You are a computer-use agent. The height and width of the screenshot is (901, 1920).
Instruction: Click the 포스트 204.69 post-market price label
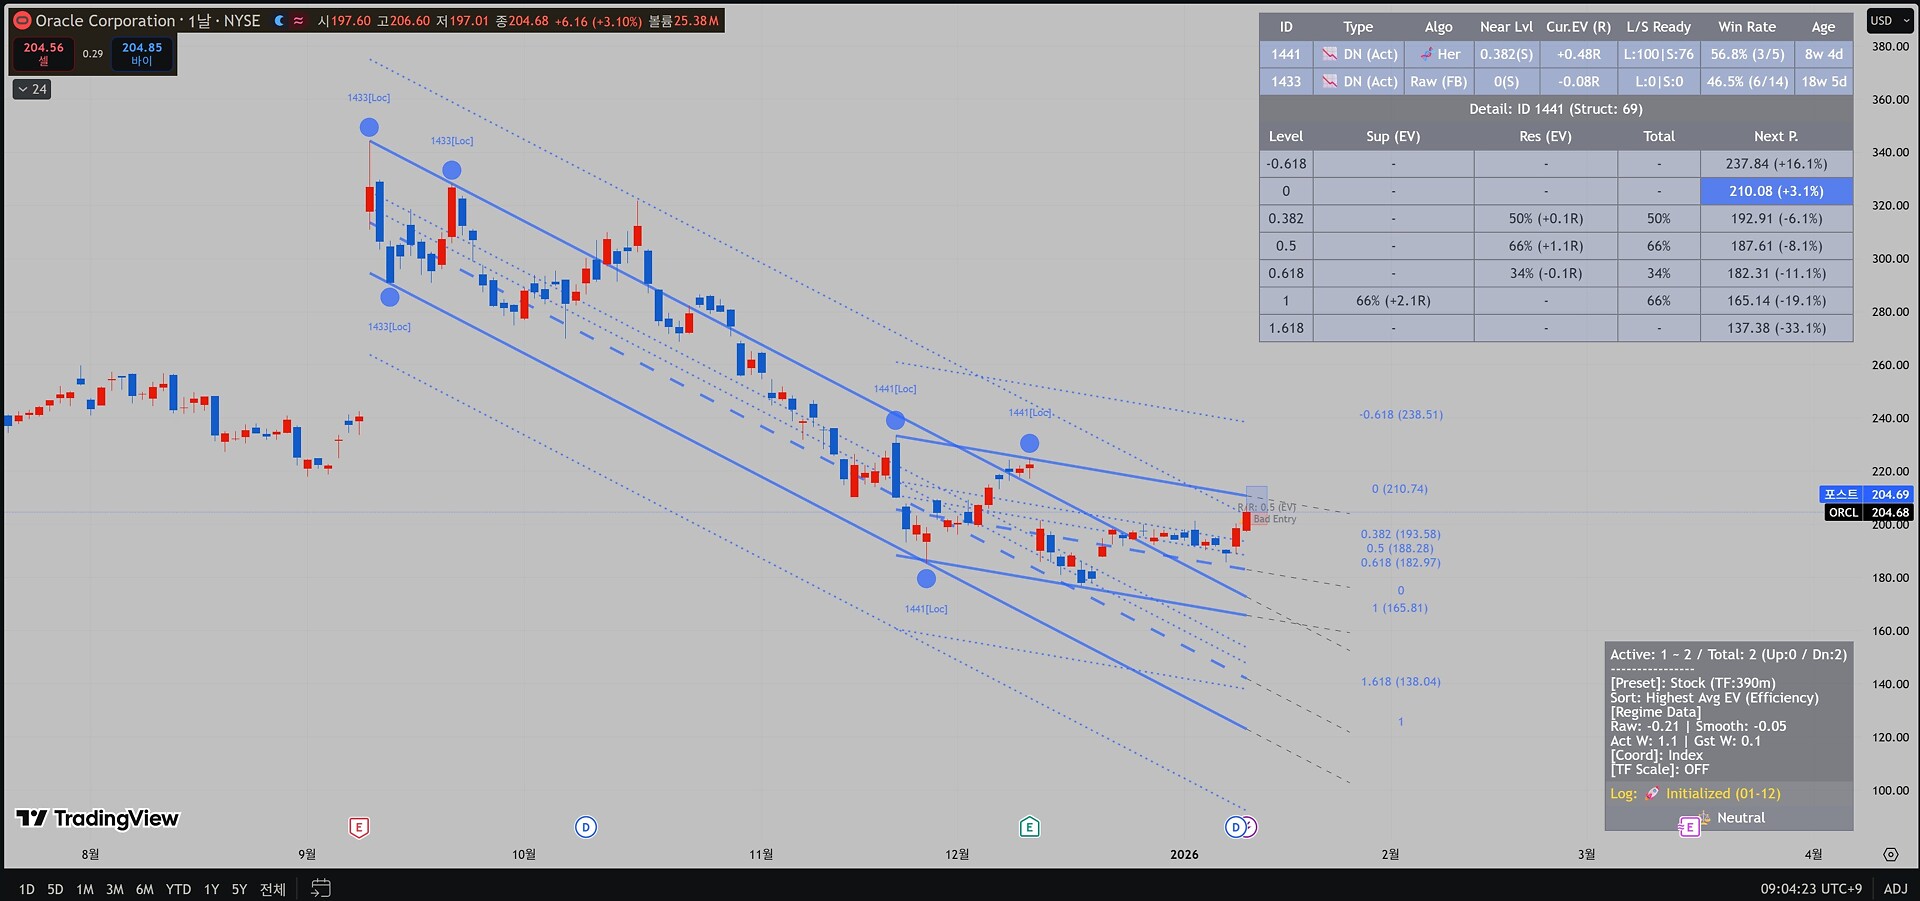1866,494
